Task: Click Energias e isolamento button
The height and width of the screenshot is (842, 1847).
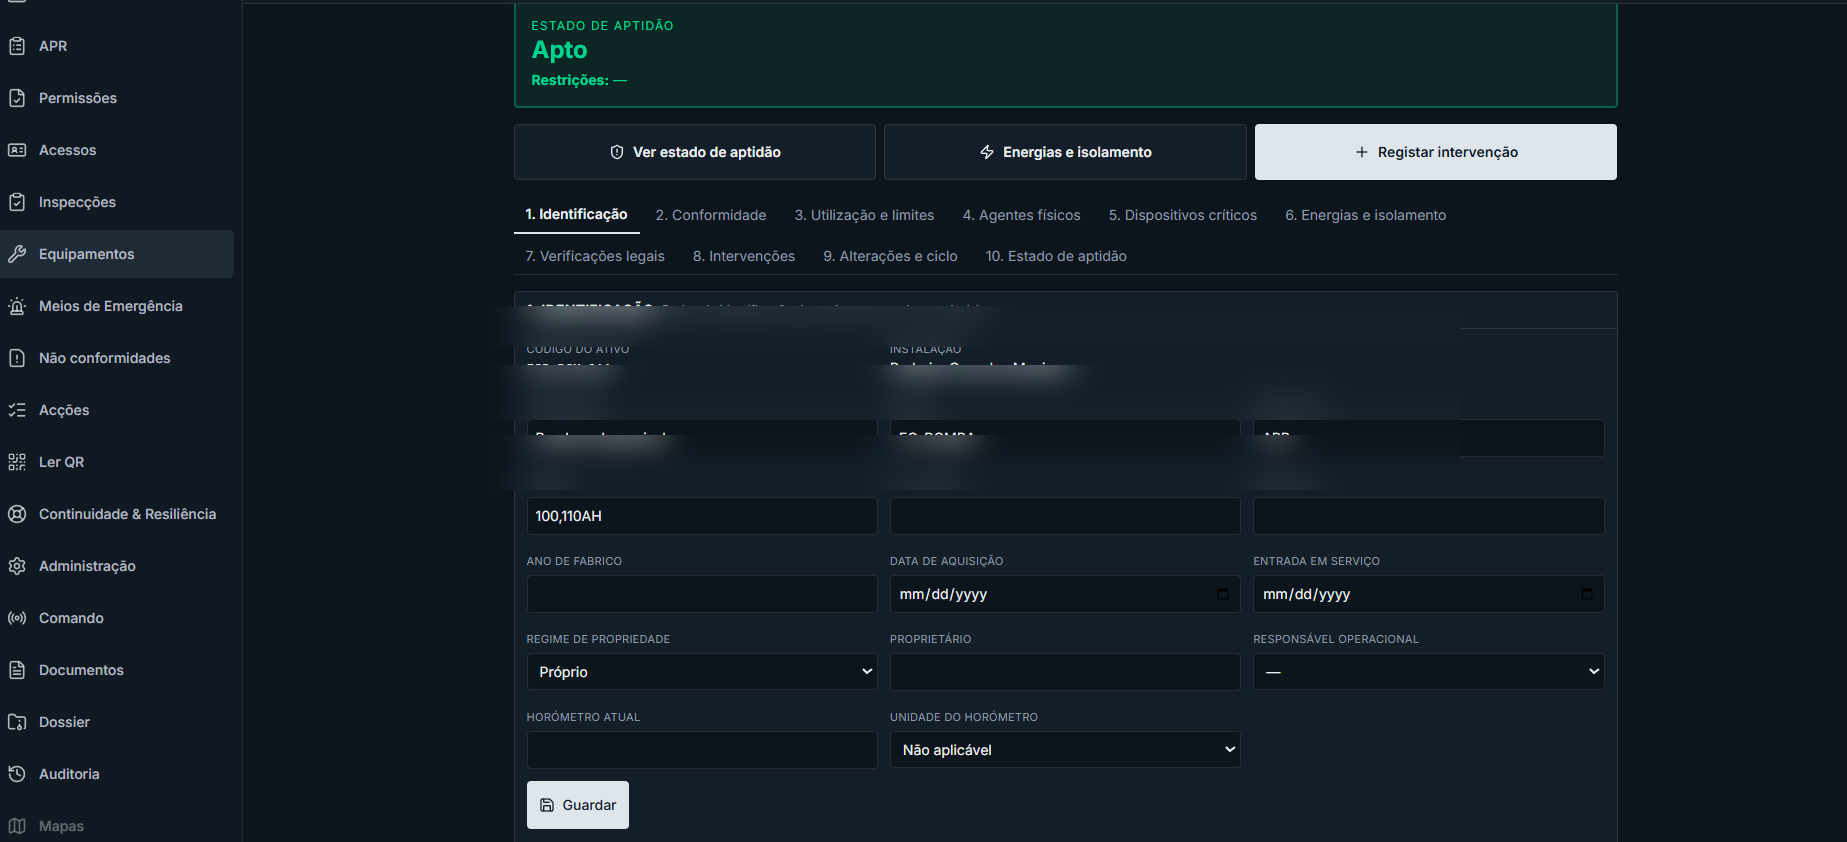Action: 1065,152
